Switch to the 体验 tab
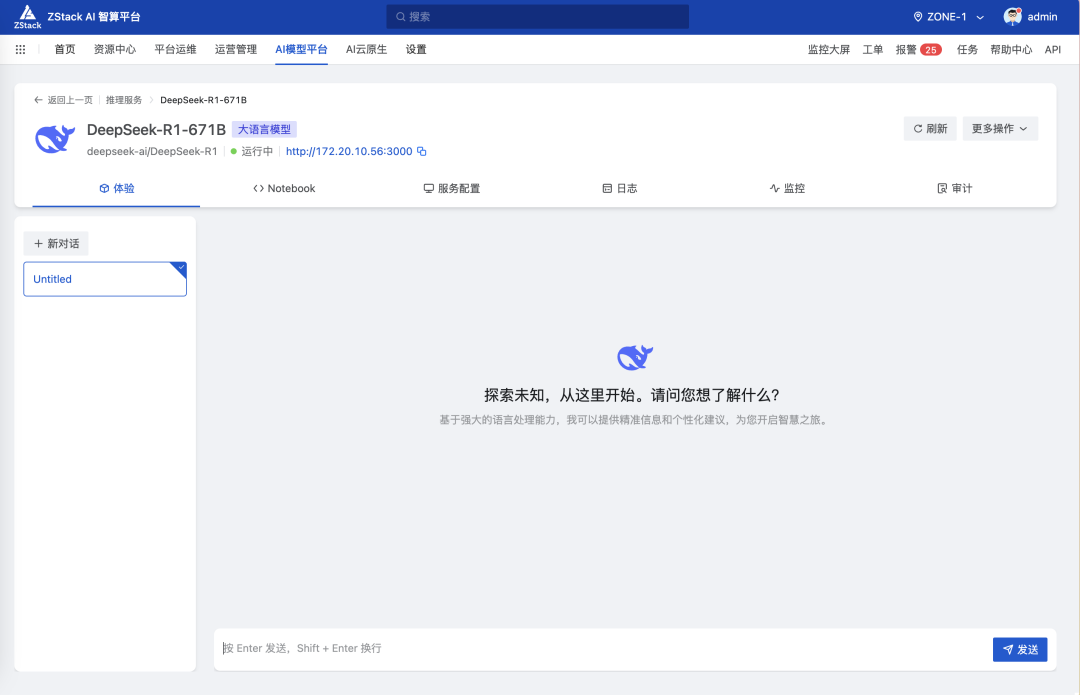The width and height of the screenshot is (1080, 695). tap(116, 188)
